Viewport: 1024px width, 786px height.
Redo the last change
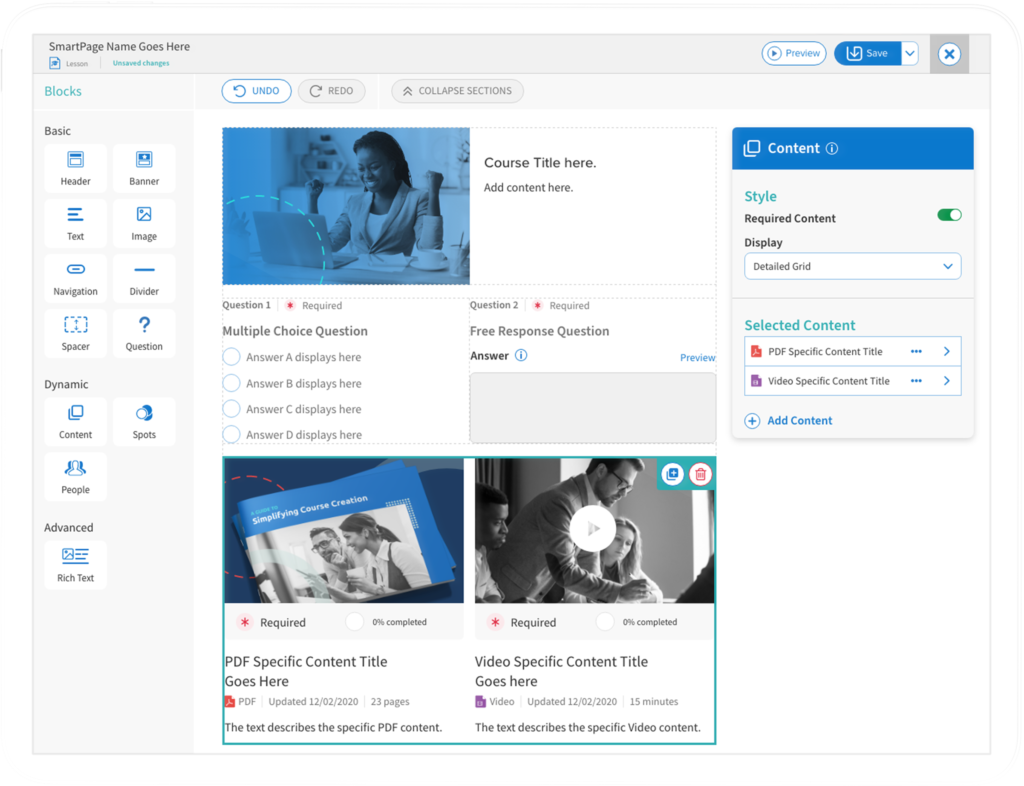pyautogui.click(x=331, y=91)
